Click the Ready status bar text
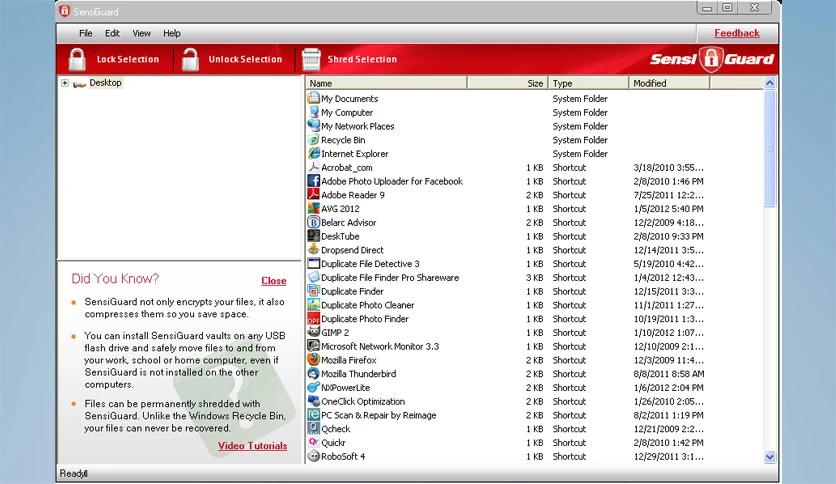The height and width of the screenshot is (484, 836). 73,473
